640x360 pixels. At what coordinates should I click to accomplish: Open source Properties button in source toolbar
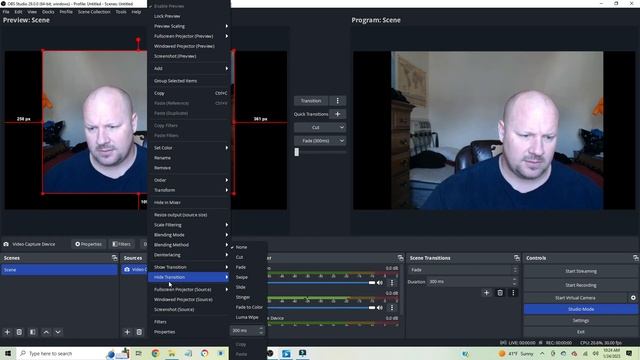coord(88,244)
